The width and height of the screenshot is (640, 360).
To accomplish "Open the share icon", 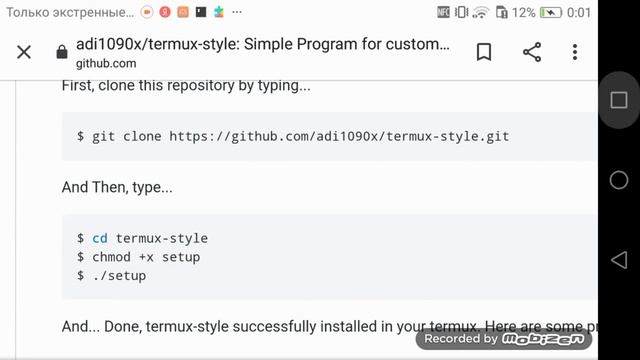I will pyautogui.click(x=532, y=52).
